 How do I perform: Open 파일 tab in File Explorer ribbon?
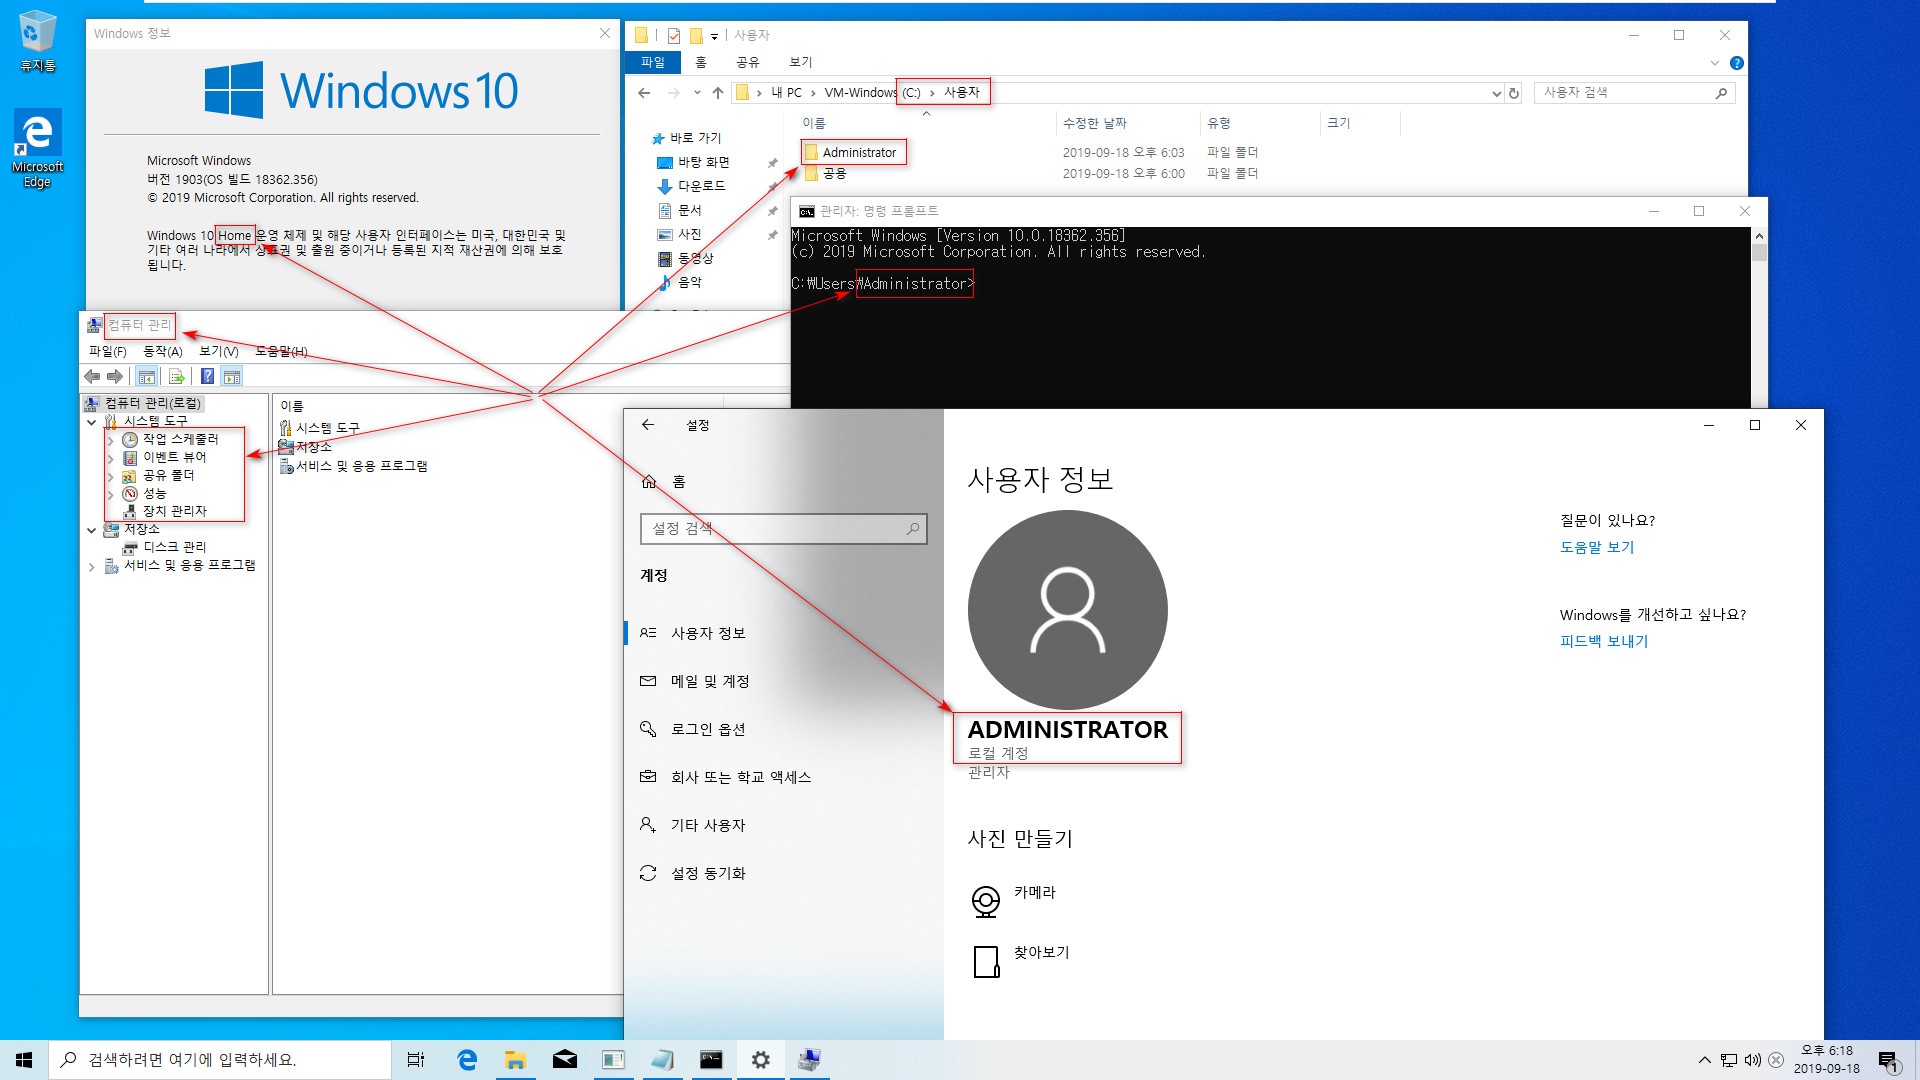pyautogui.click(x=653, y=62)
